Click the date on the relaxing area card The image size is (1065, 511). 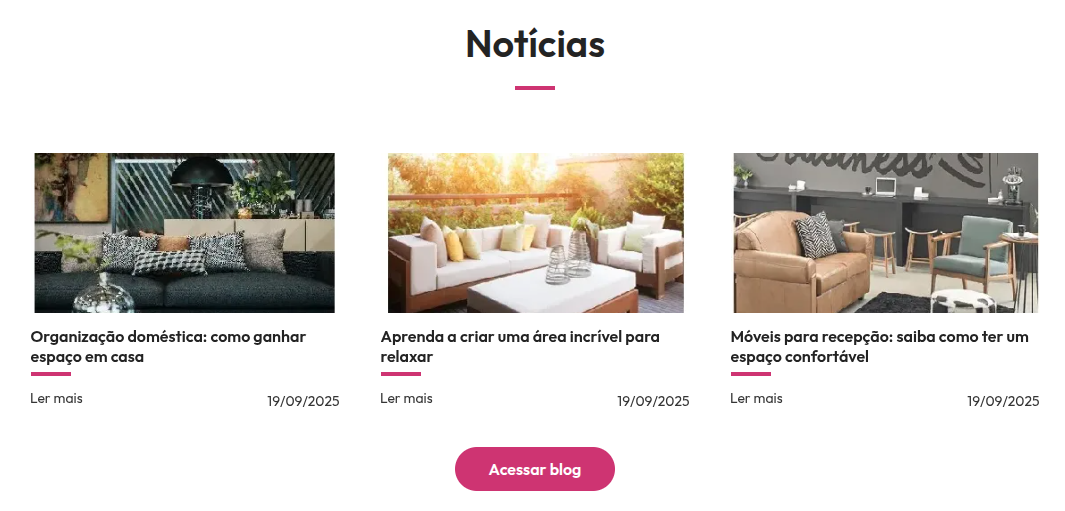point(653,402)
